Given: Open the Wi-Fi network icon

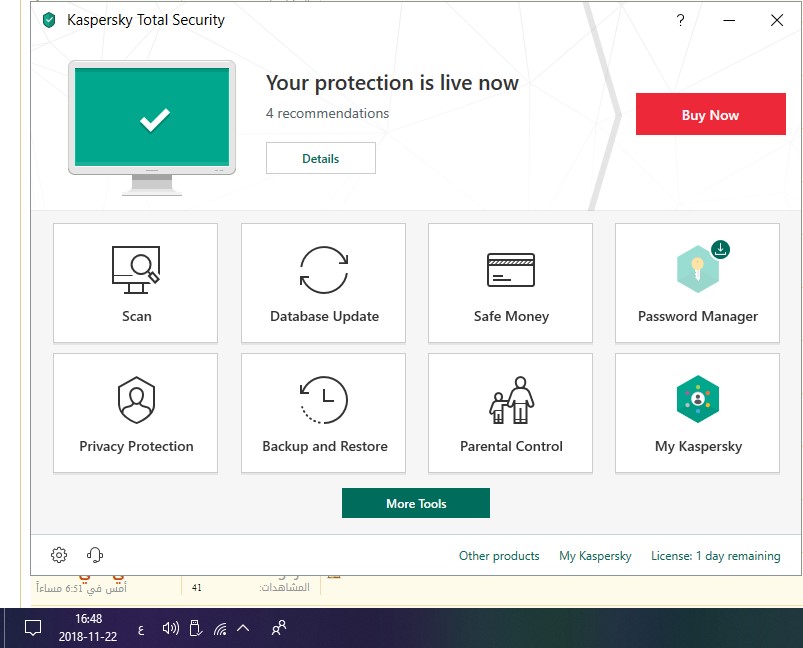Looking at the screenshot, I should tap(220, 629).
